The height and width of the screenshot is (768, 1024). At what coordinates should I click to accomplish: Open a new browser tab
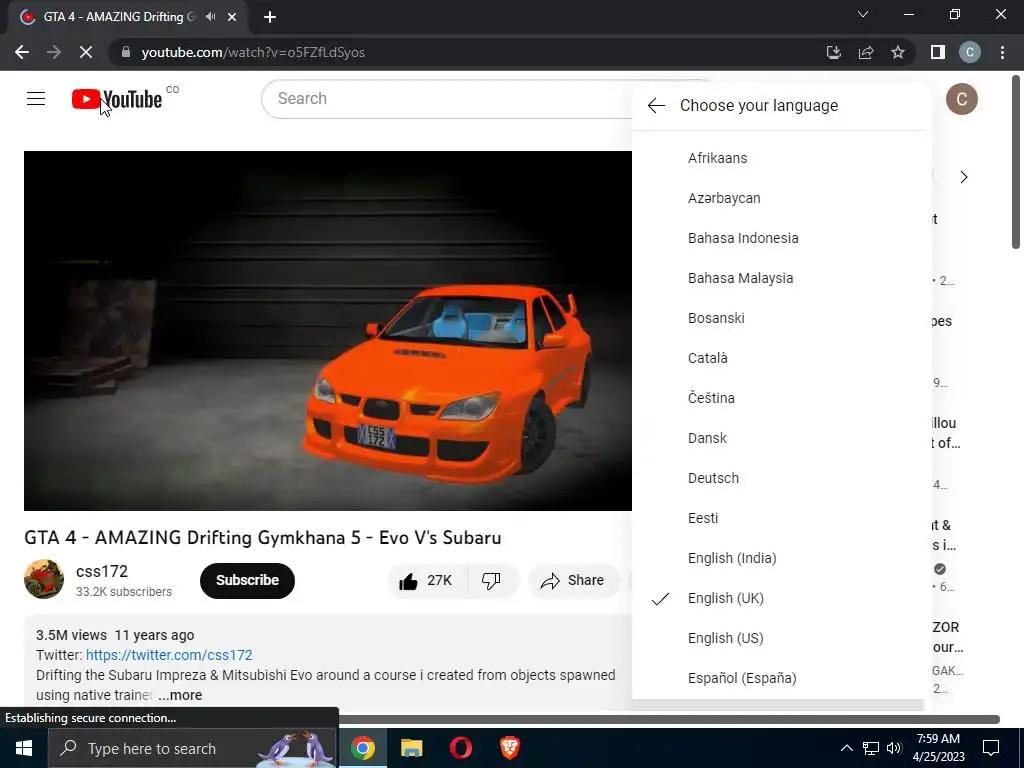click(x=270, y=17)
